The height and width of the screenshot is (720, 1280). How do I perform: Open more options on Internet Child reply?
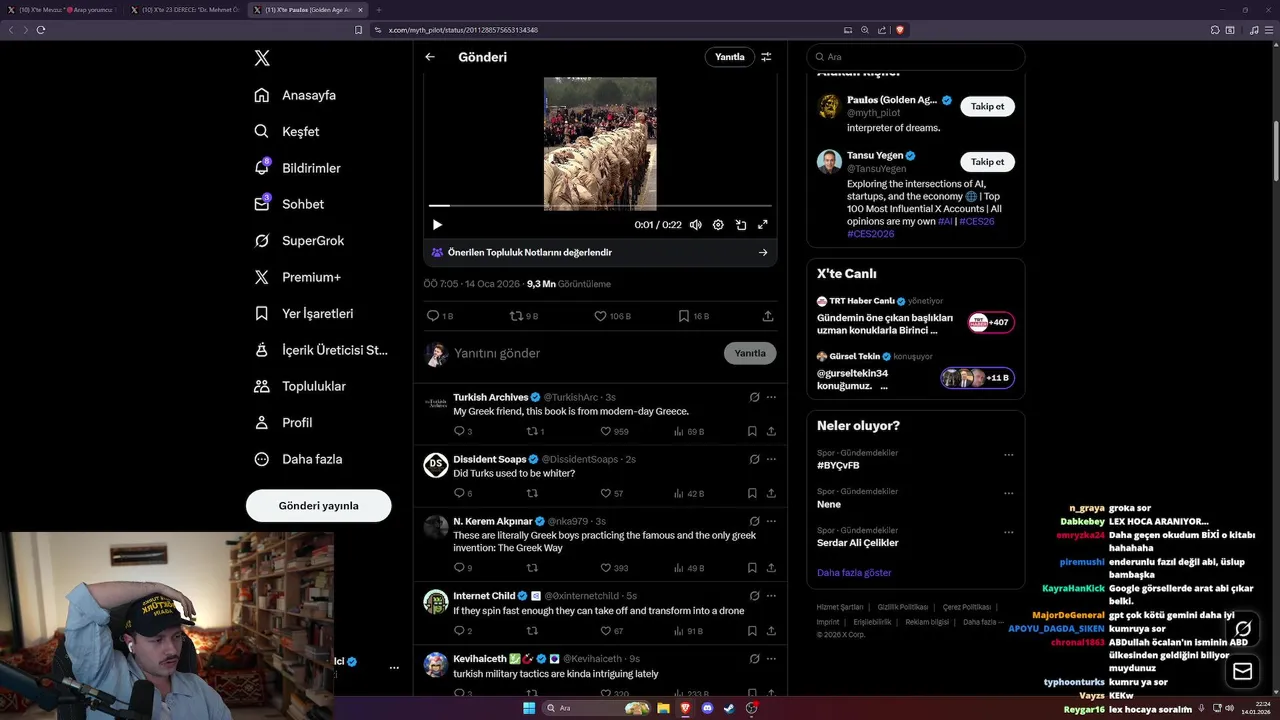(771, 596)
